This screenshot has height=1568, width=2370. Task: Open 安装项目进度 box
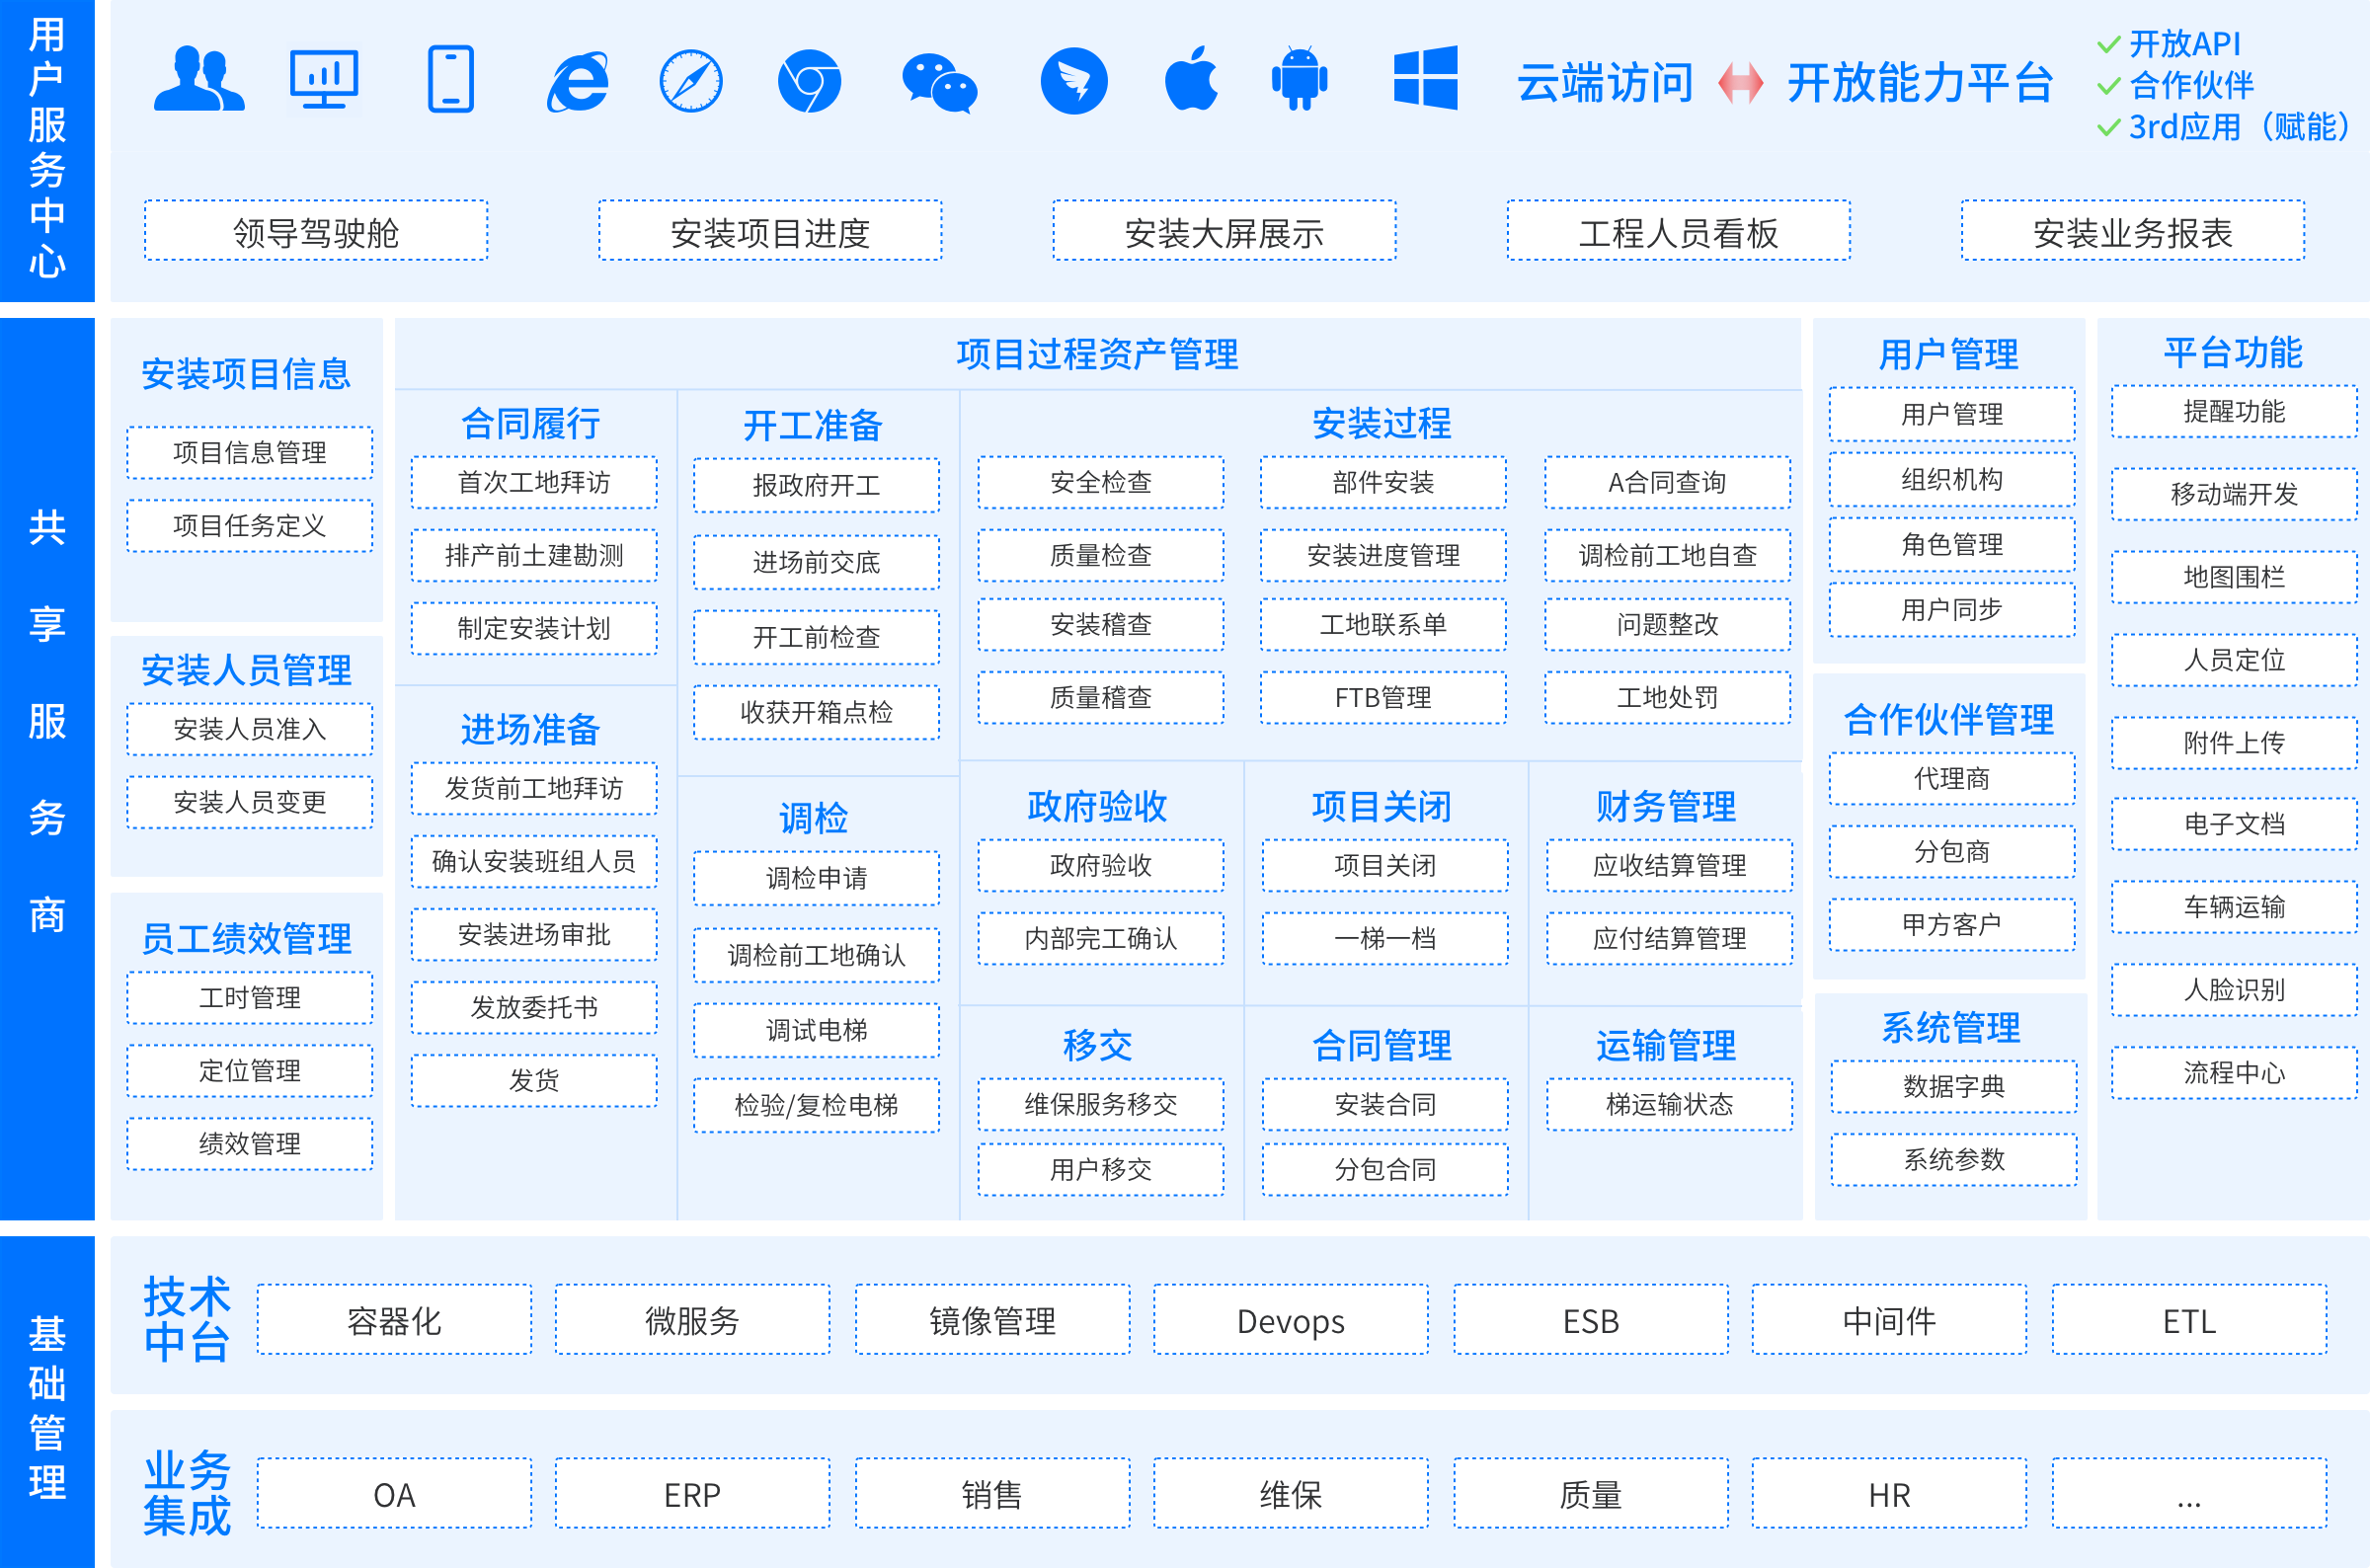770,231
